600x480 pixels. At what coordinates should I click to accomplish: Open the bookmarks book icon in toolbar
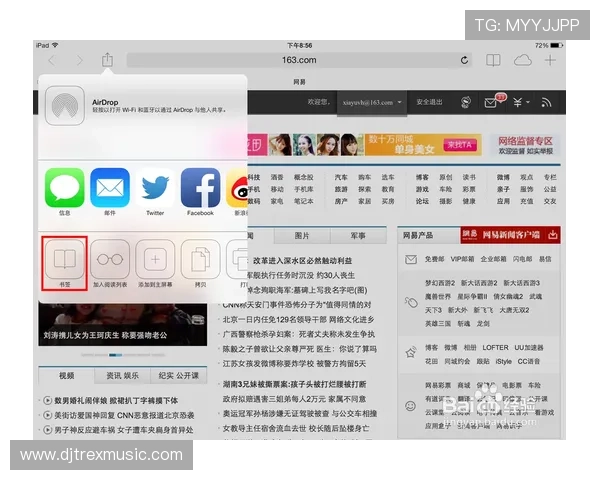click(x=493, y=60)
